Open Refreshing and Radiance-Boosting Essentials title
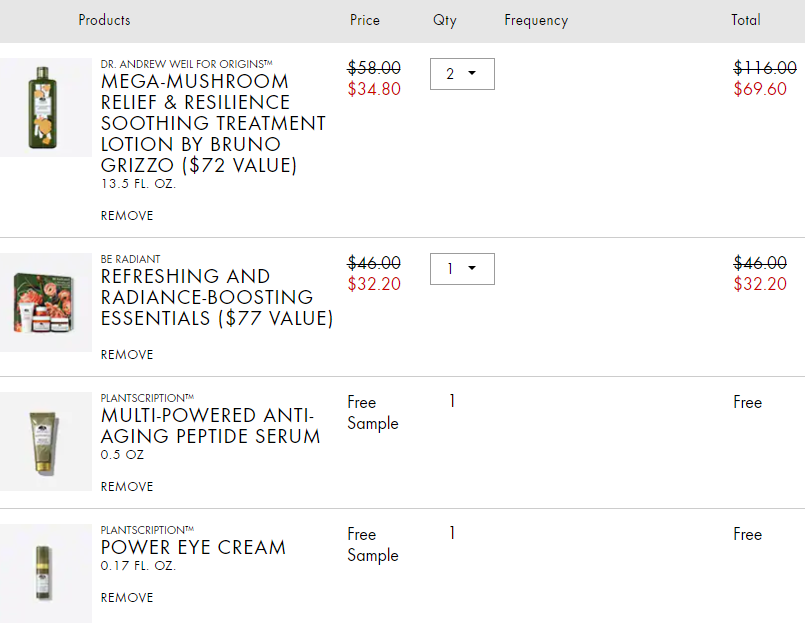Image resolution: width=805 pixels, height=625 pixels. [x=217, y=297]
